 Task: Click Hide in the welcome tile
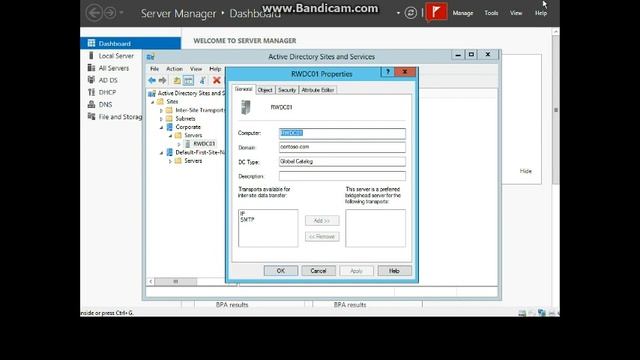click(526, 171)
